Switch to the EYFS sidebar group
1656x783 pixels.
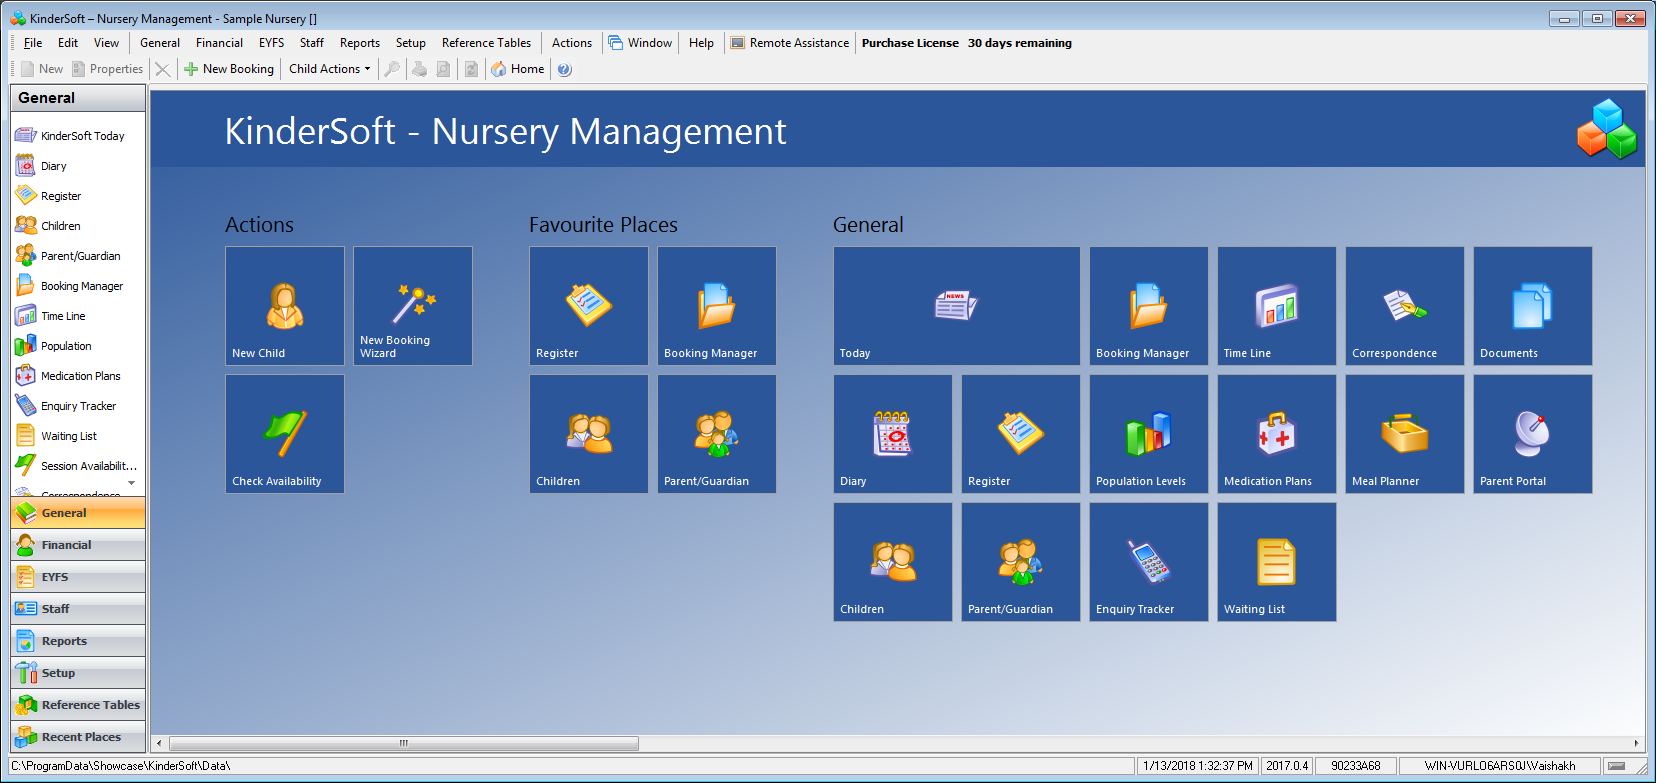[78, 577]
